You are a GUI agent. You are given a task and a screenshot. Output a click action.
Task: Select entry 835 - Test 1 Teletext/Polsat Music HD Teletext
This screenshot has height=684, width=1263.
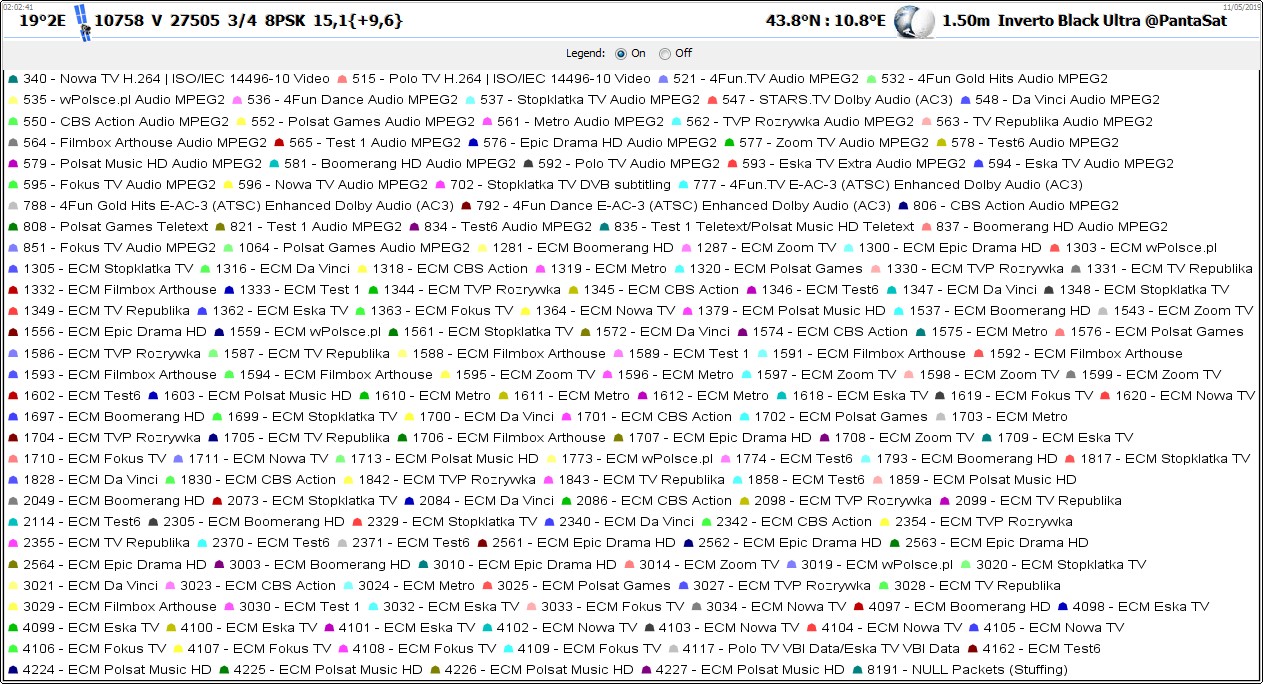[764, 227]
